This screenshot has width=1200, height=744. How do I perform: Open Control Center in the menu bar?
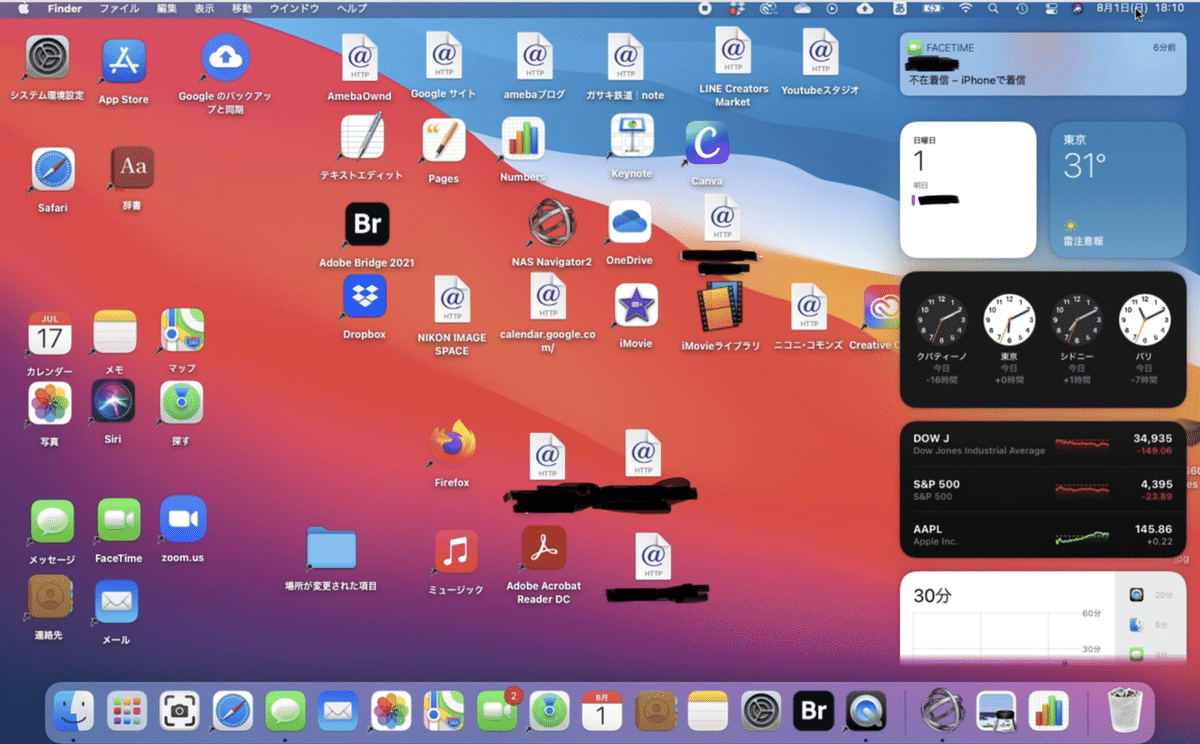(1050, 8)
